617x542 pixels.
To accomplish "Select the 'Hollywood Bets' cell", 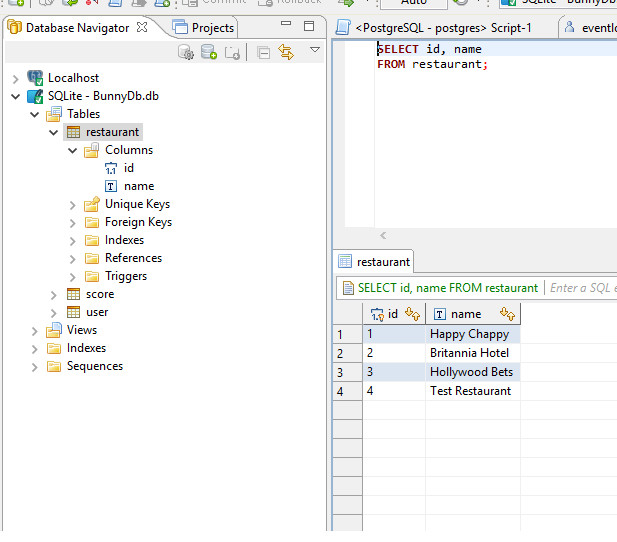I will [x=473, y=372].
